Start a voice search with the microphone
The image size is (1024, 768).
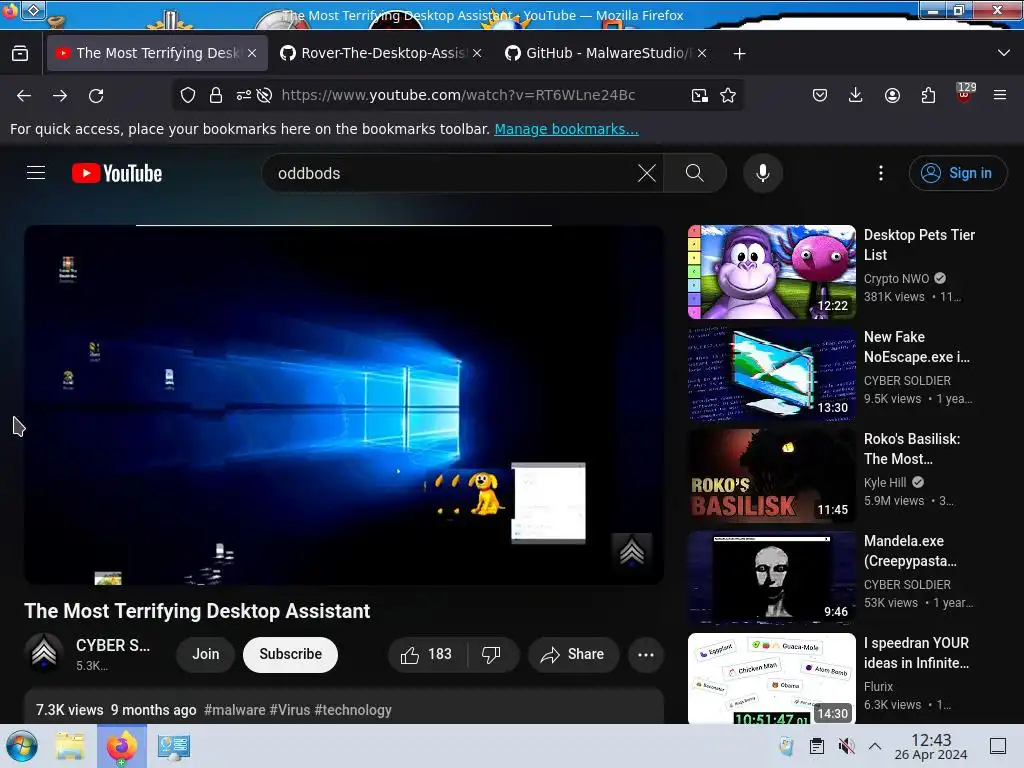pos(763,173)
